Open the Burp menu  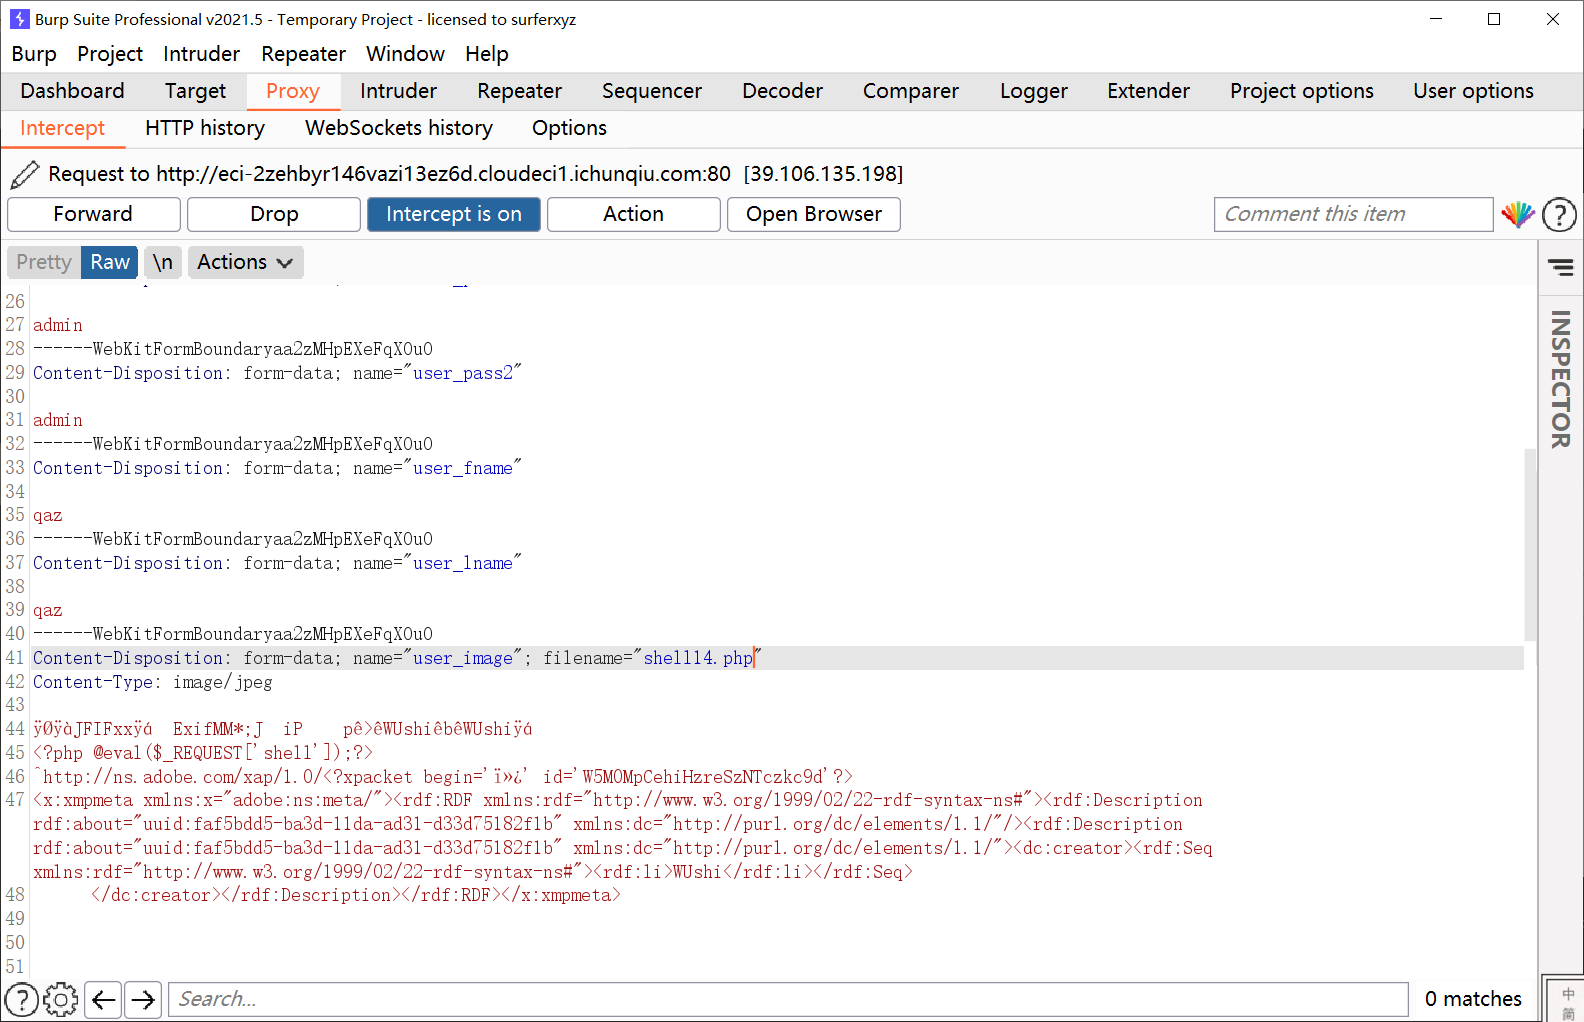pos(34,54)
